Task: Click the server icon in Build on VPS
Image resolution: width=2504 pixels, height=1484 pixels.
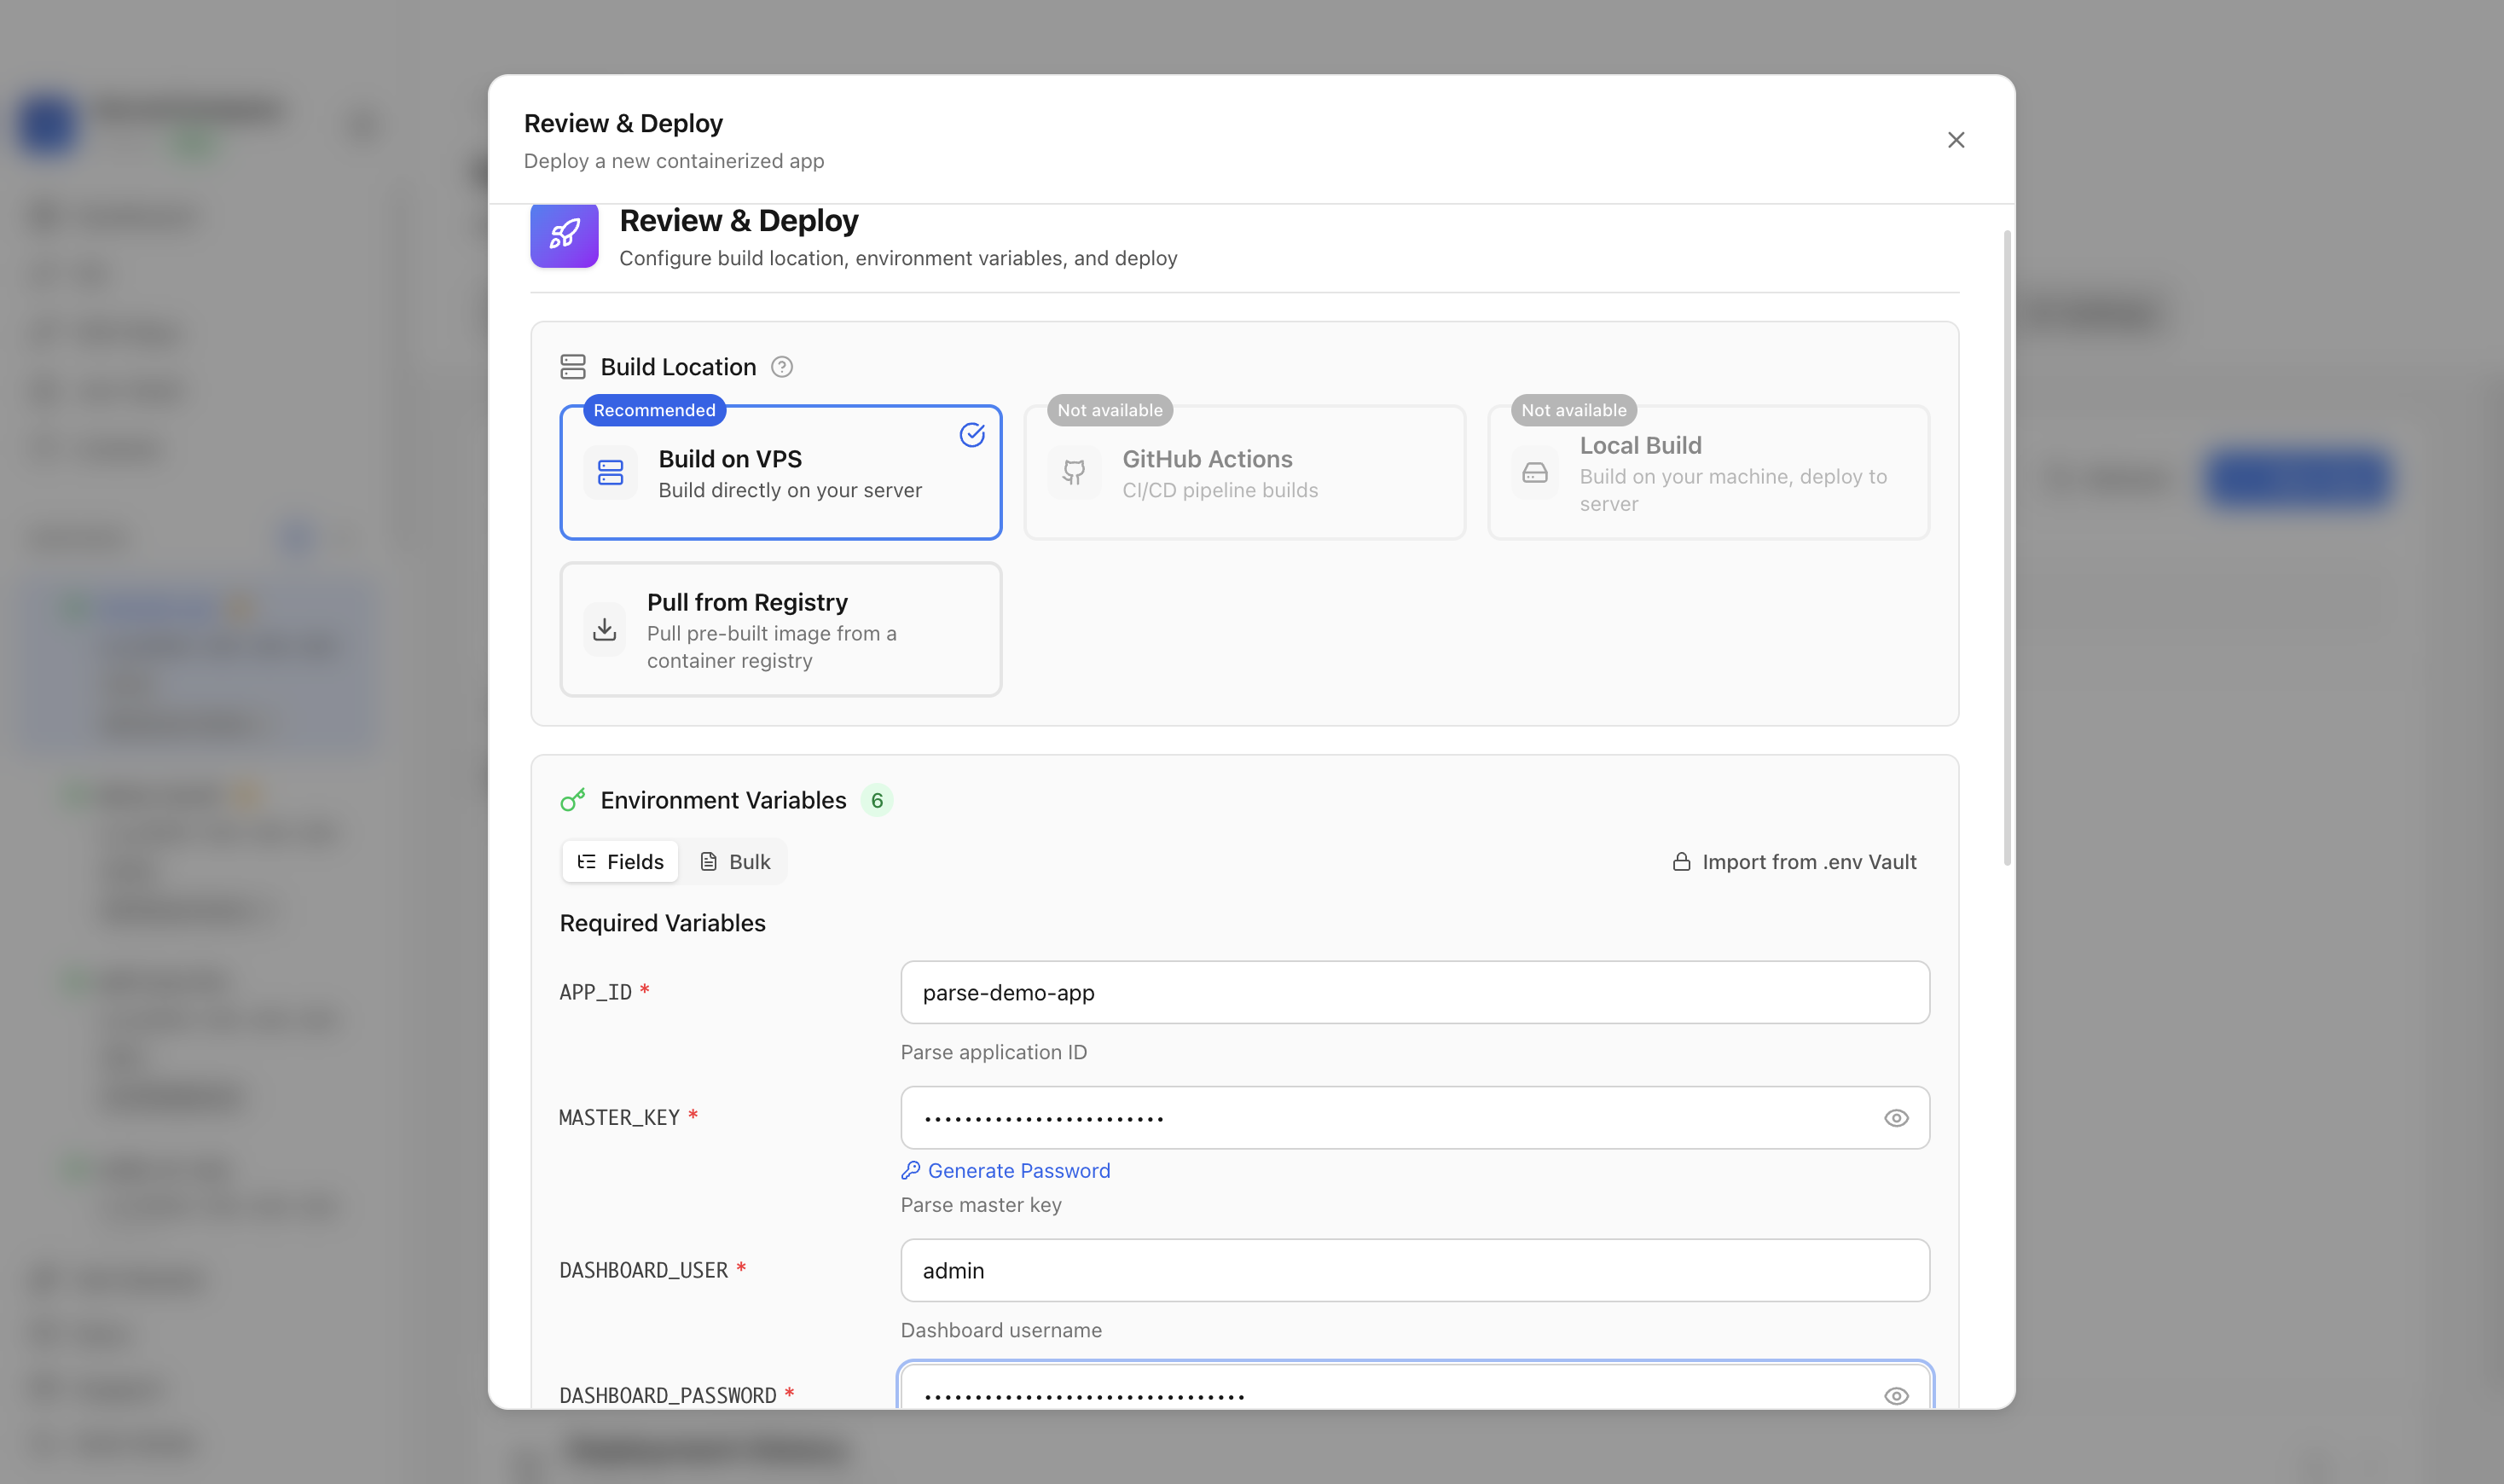Action: (610, 472)
